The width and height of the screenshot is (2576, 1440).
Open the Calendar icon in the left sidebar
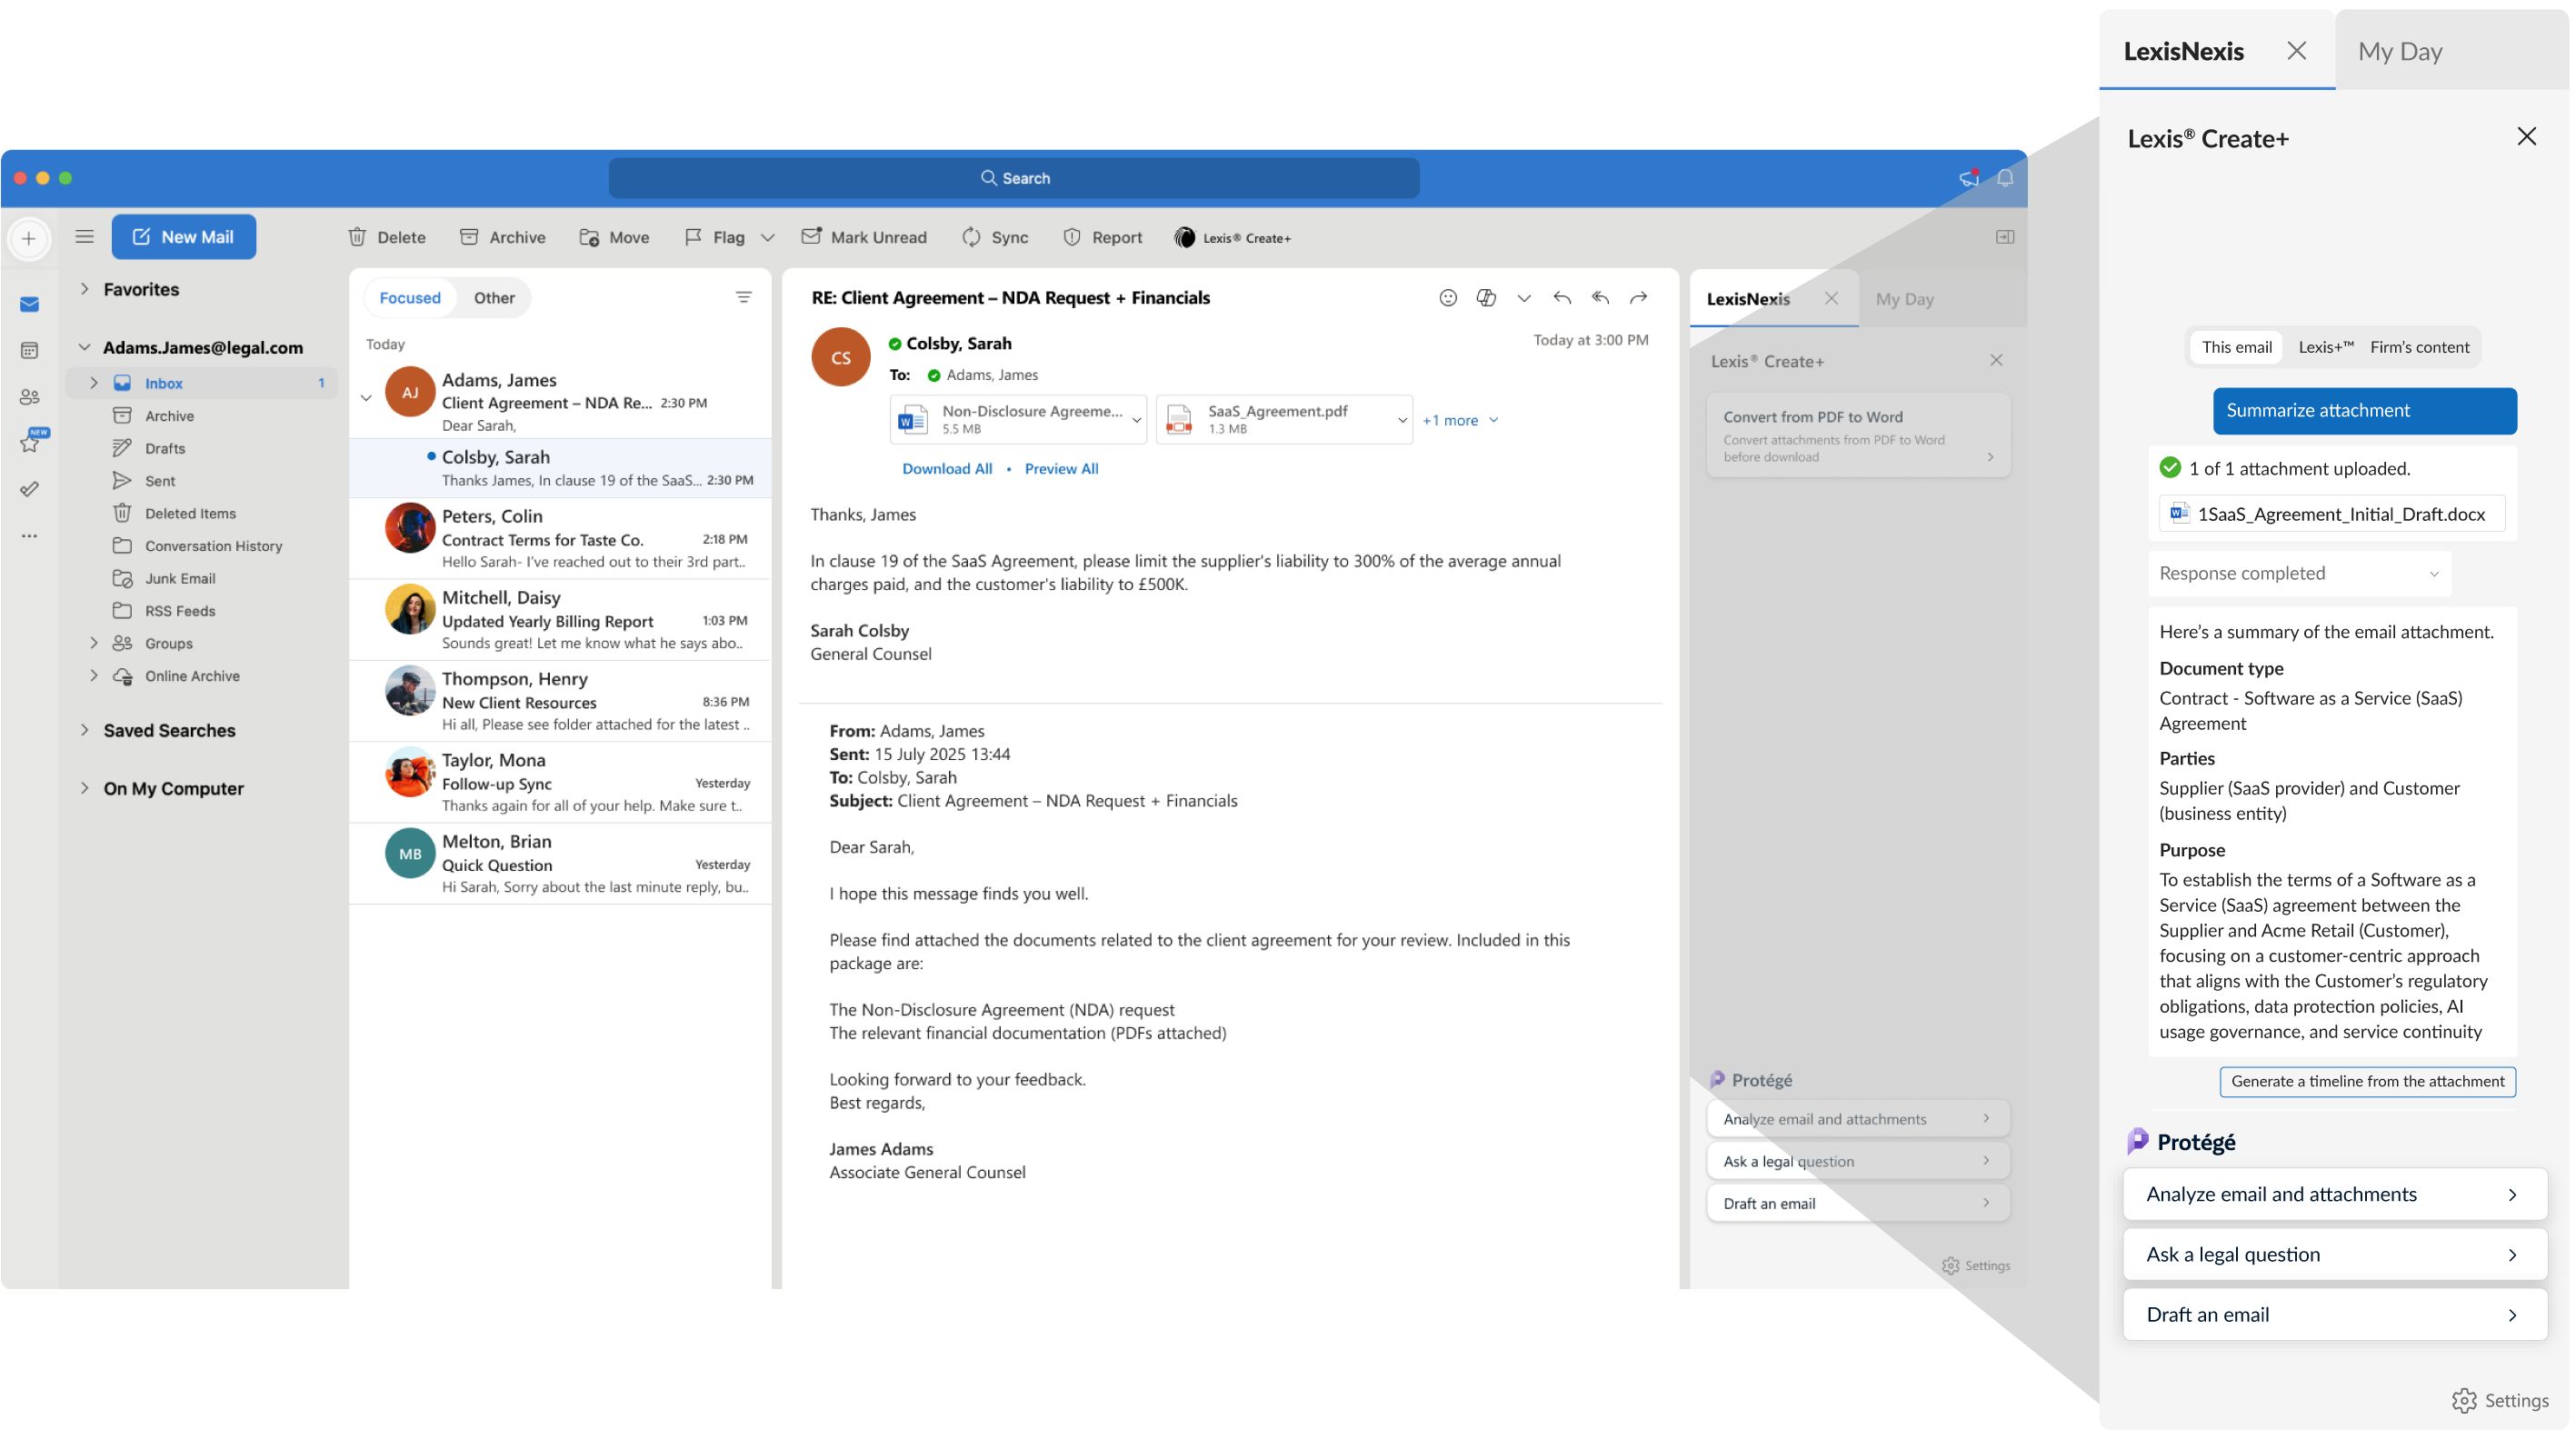pos(29,350)
